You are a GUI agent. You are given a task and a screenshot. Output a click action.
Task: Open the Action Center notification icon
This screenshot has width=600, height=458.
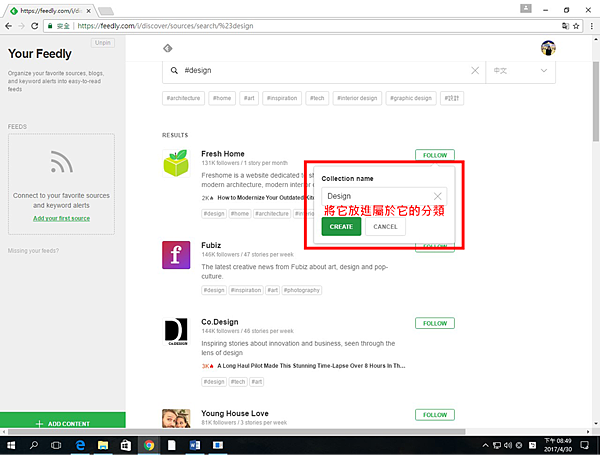click(x=584, y=445)
